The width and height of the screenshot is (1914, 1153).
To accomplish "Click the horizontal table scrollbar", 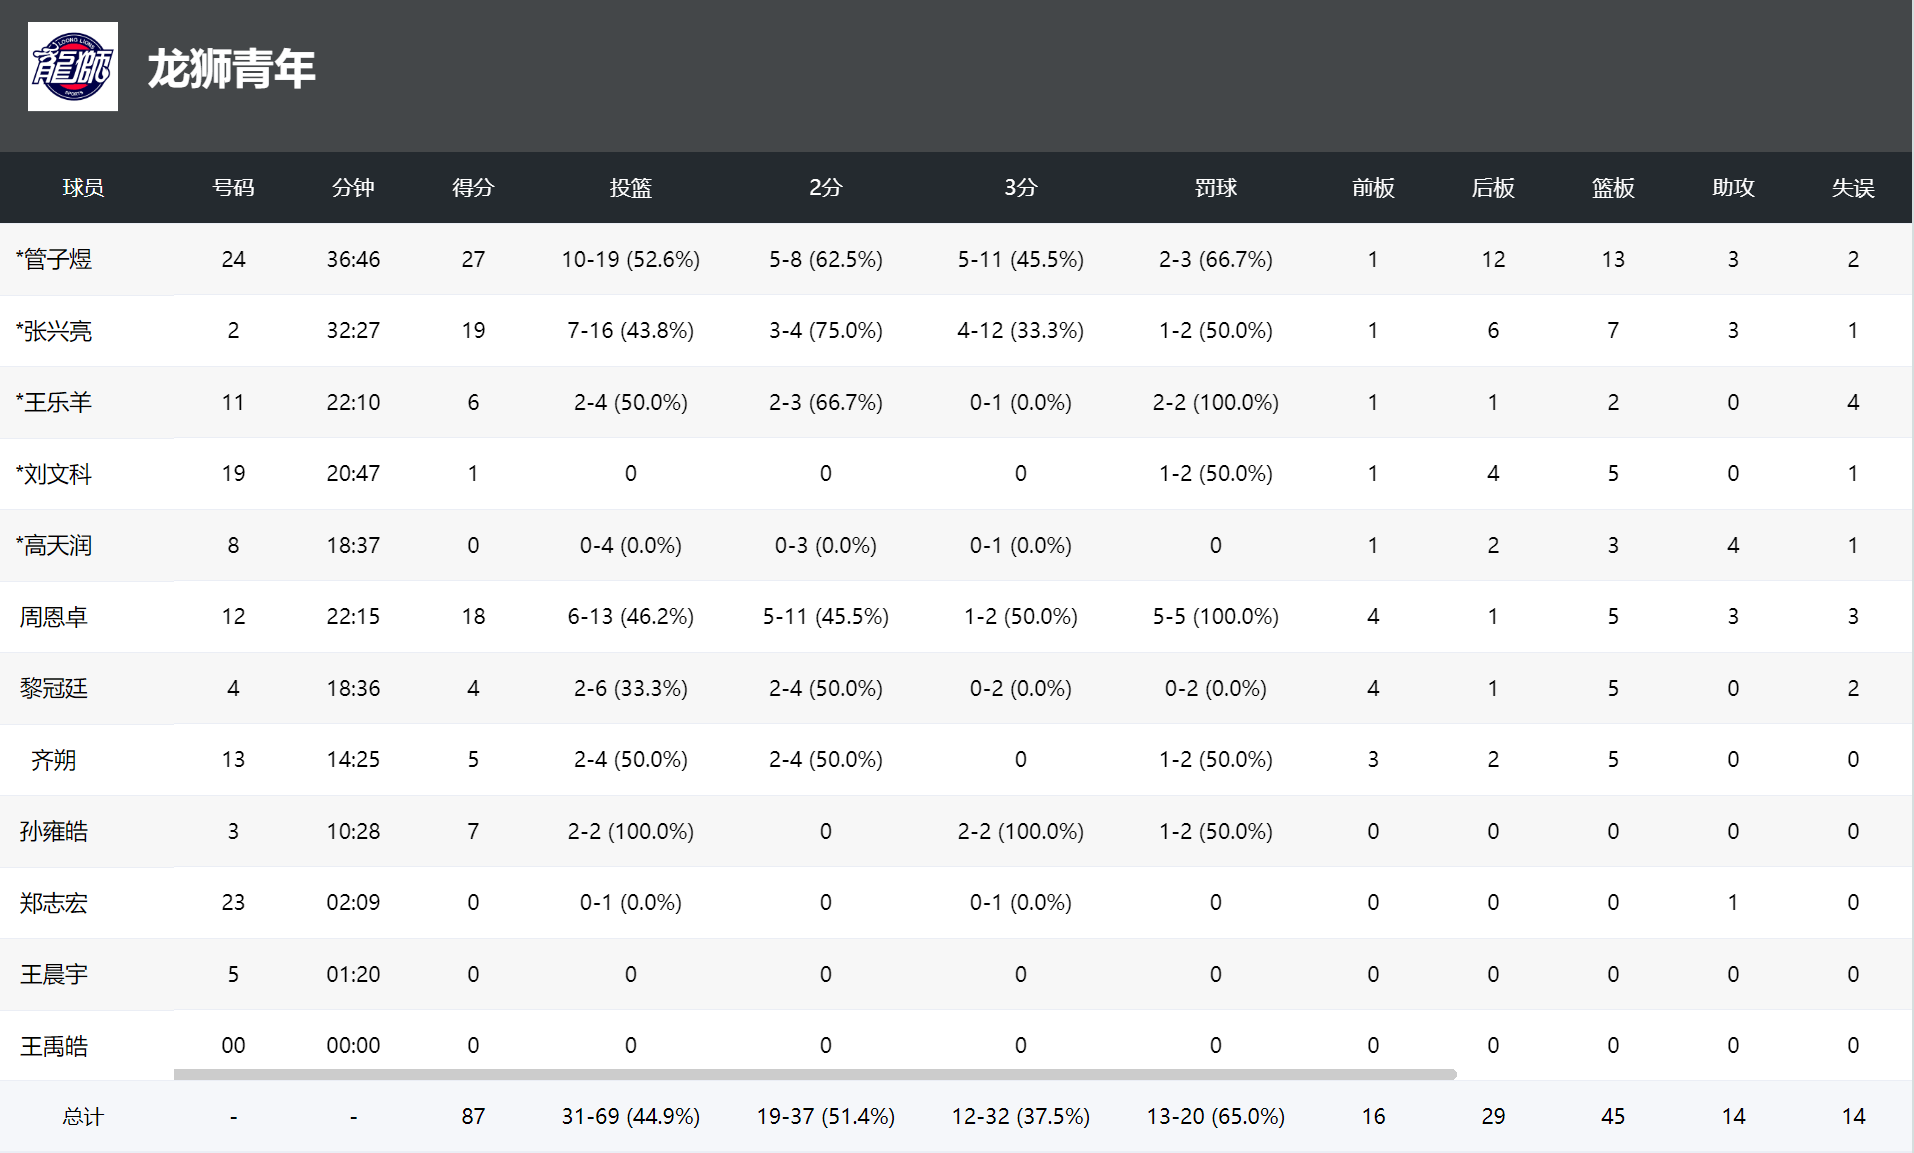I will pos(815,1074).
